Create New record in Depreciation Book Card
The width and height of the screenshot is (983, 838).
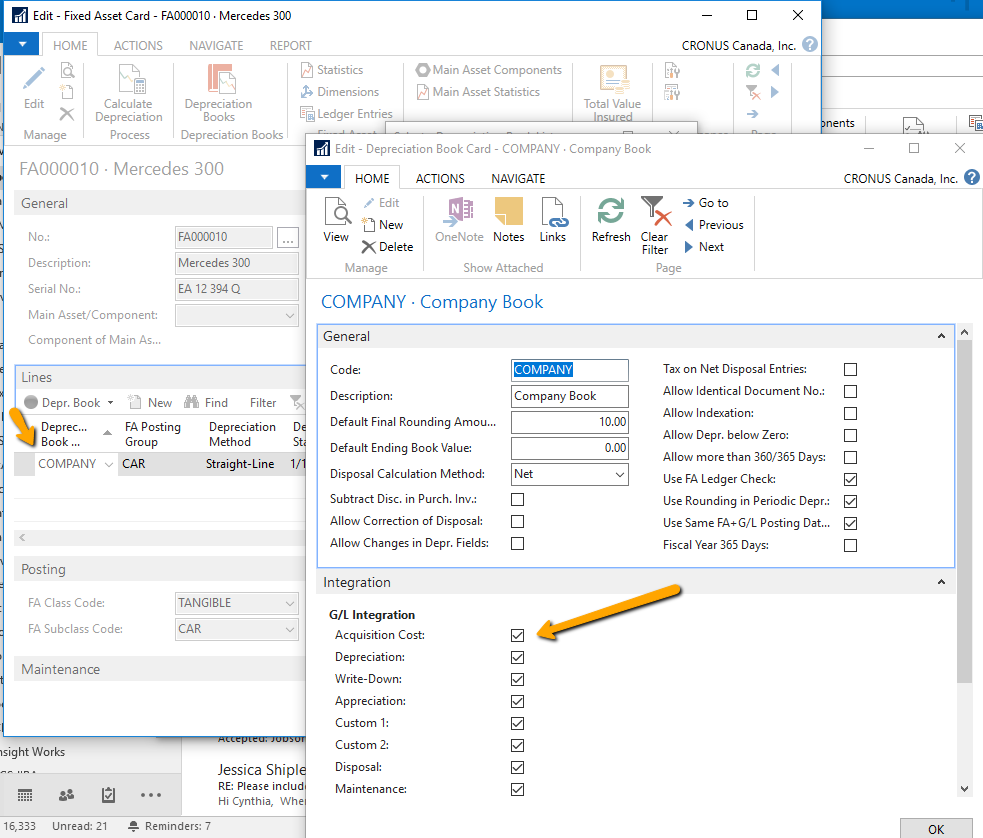click(382, 224)
